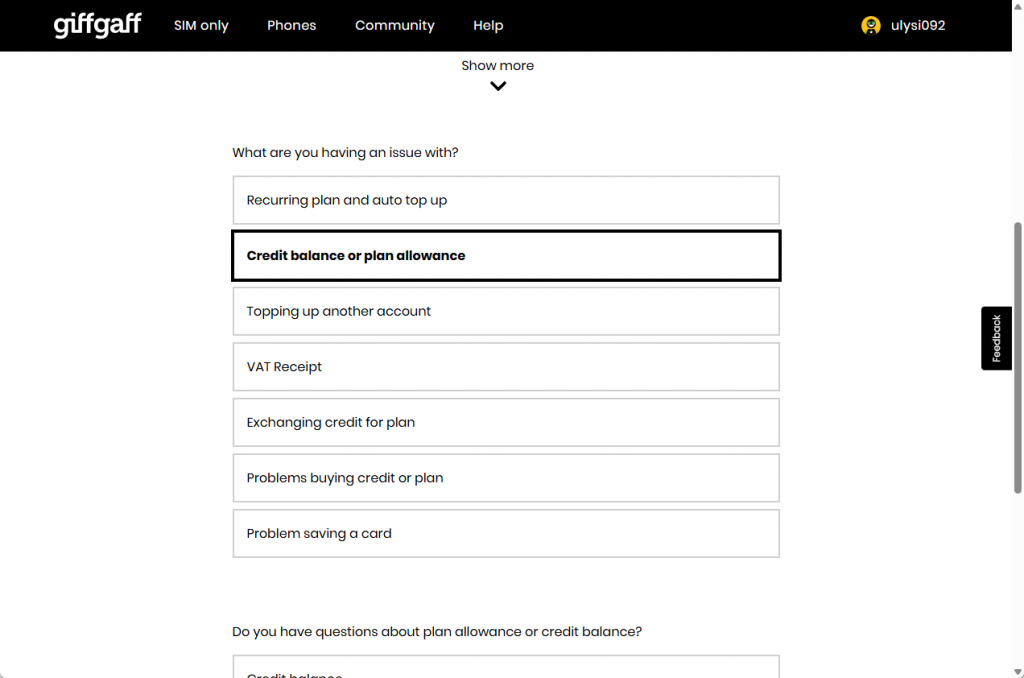Choose the VAT Receipt option
Screen dimensions: 1024x678
coord(506,366)
